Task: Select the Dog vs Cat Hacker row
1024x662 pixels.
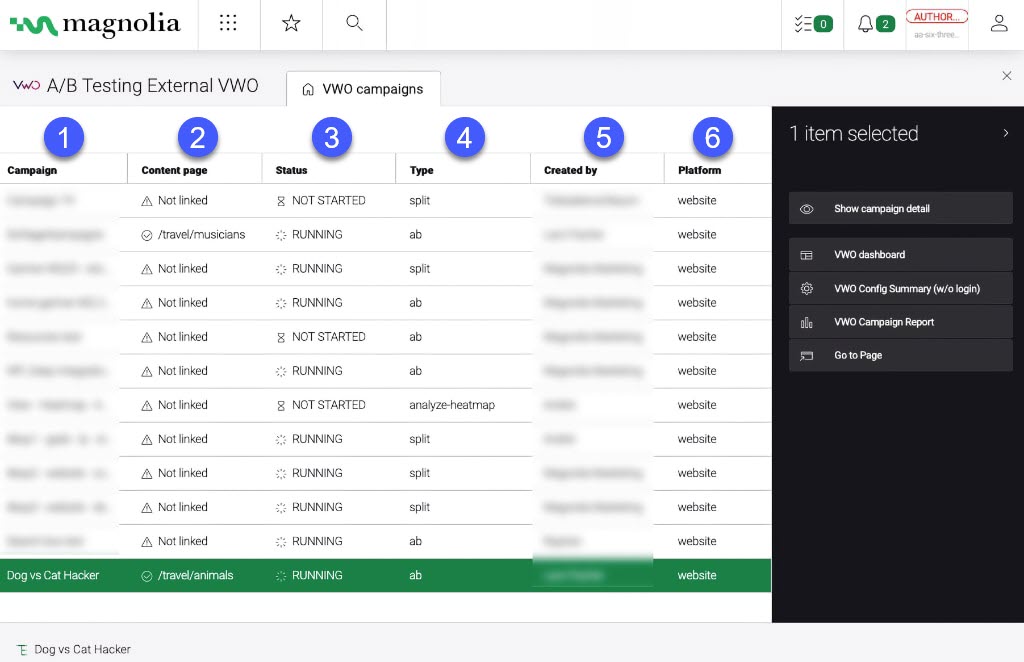Action: (53, 576)
